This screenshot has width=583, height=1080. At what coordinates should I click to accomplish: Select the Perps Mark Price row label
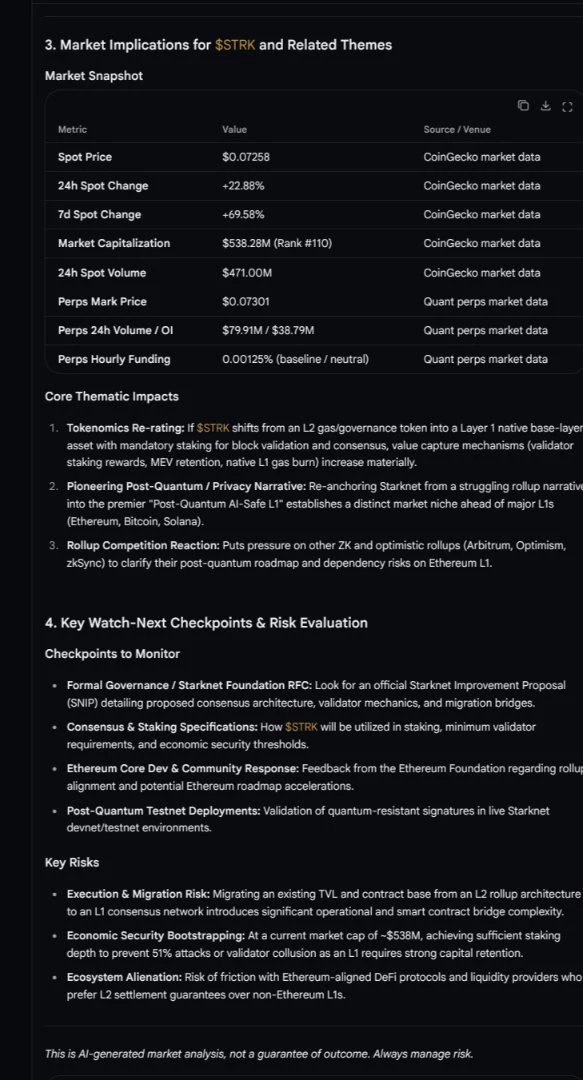pos(102,302)
